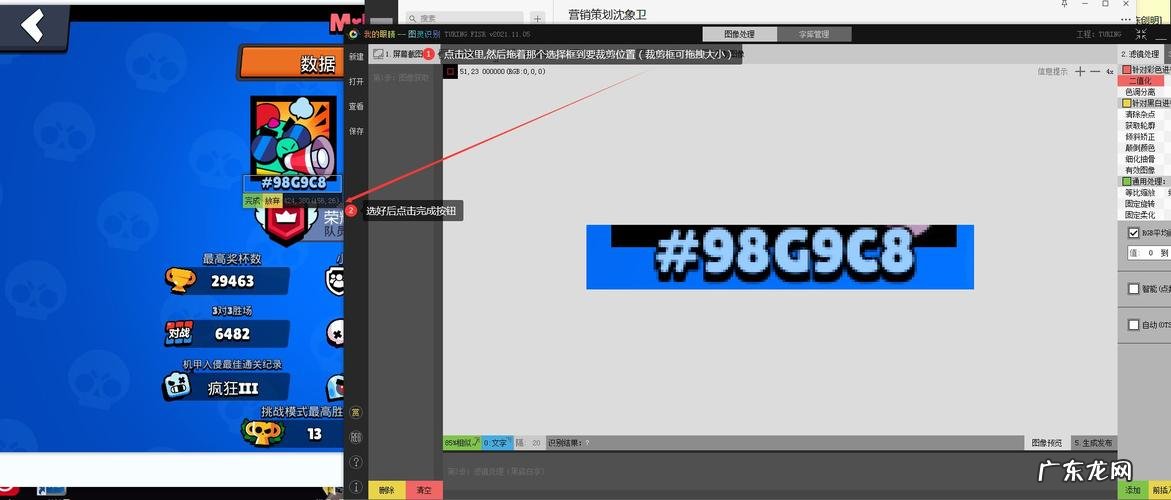
Task: Click the 85%相似 green button
Action: 462,443
